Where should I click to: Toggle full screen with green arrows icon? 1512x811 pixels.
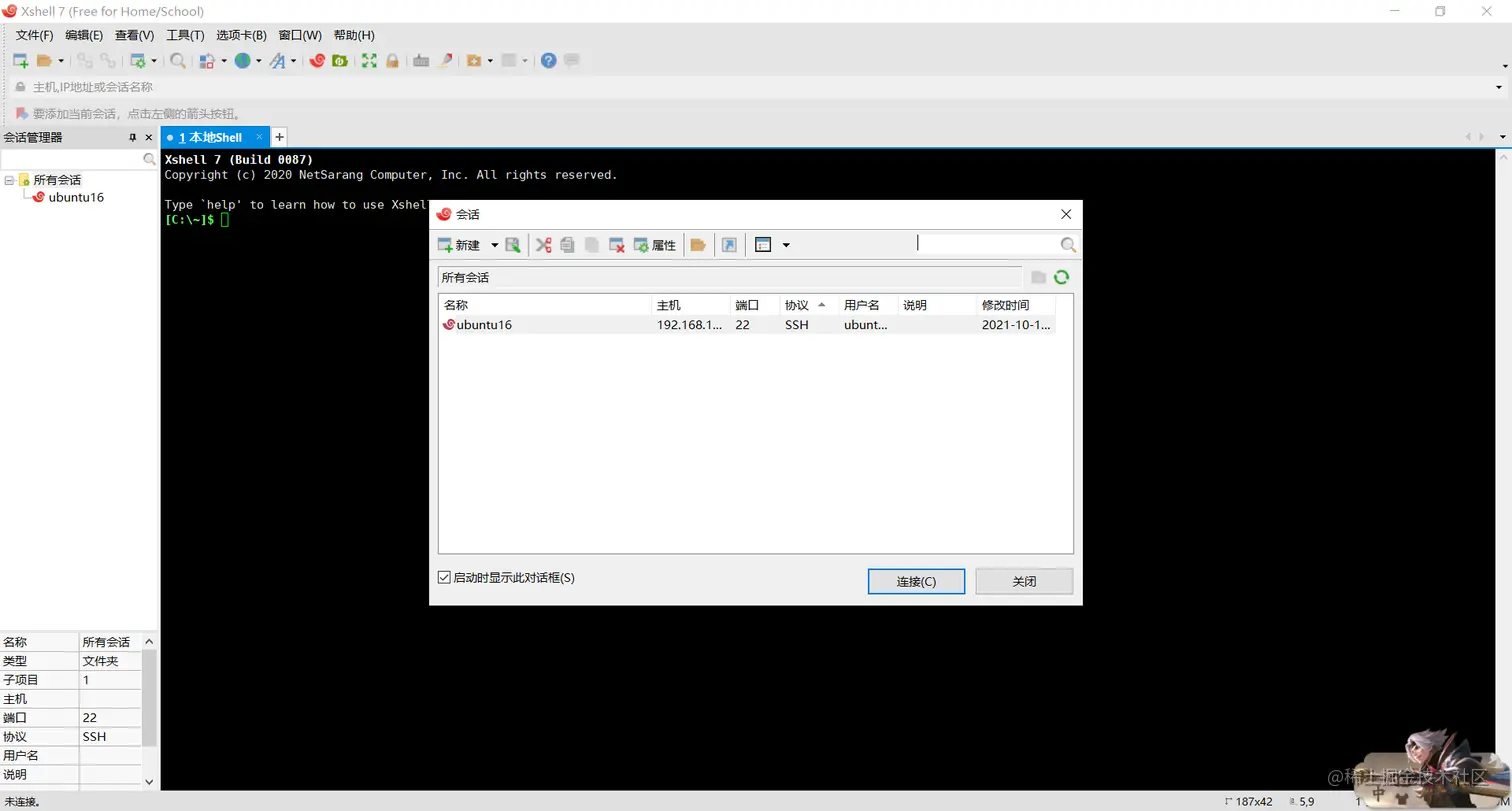(x=369, y=61)
